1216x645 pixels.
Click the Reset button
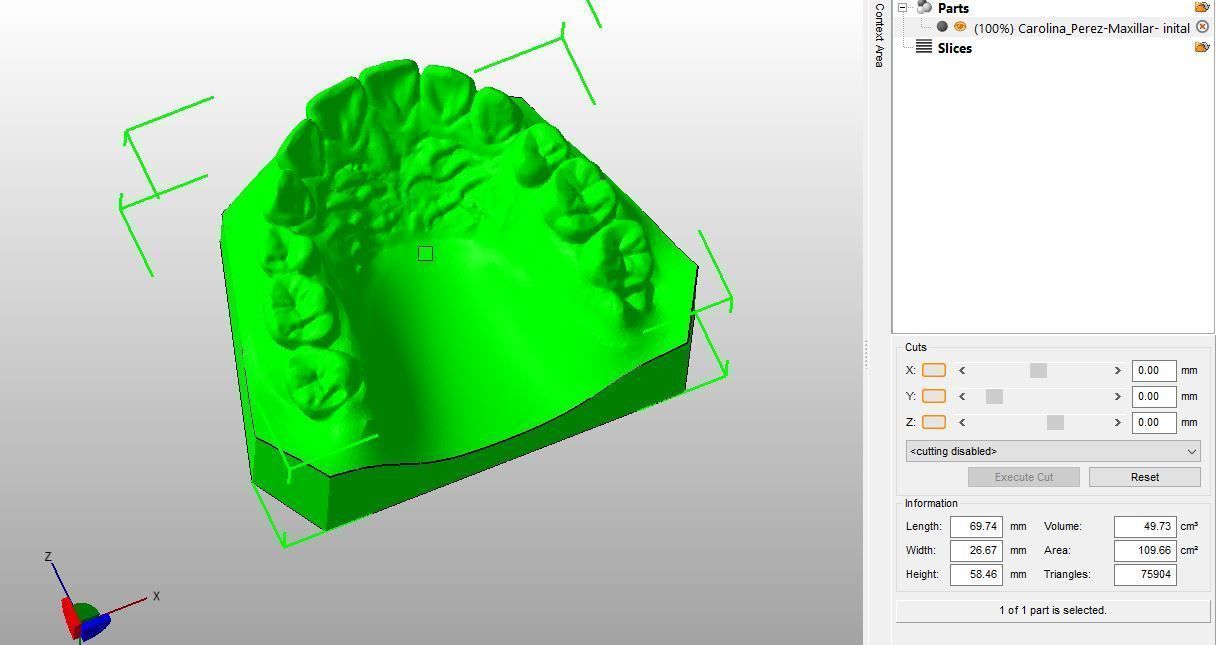1145,477
